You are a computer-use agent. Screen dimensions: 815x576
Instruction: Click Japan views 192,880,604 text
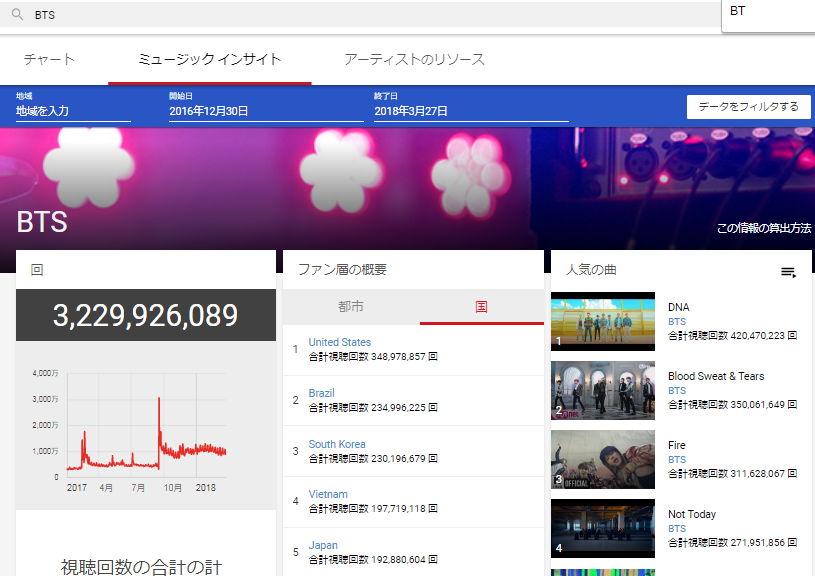click(373, 559)
